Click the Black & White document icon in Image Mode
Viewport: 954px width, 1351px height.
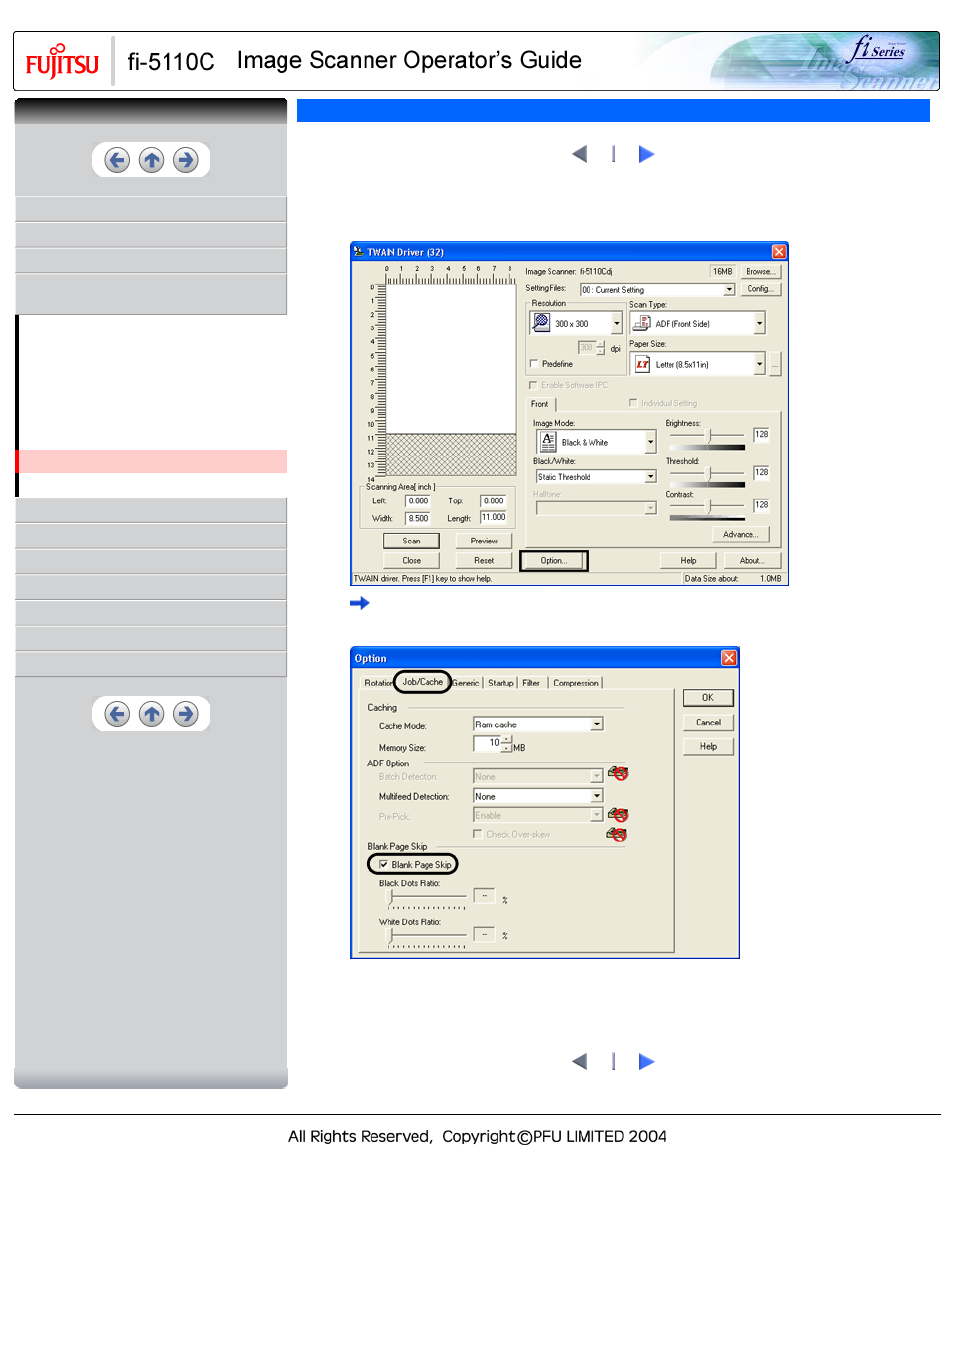tap(548, 441)
